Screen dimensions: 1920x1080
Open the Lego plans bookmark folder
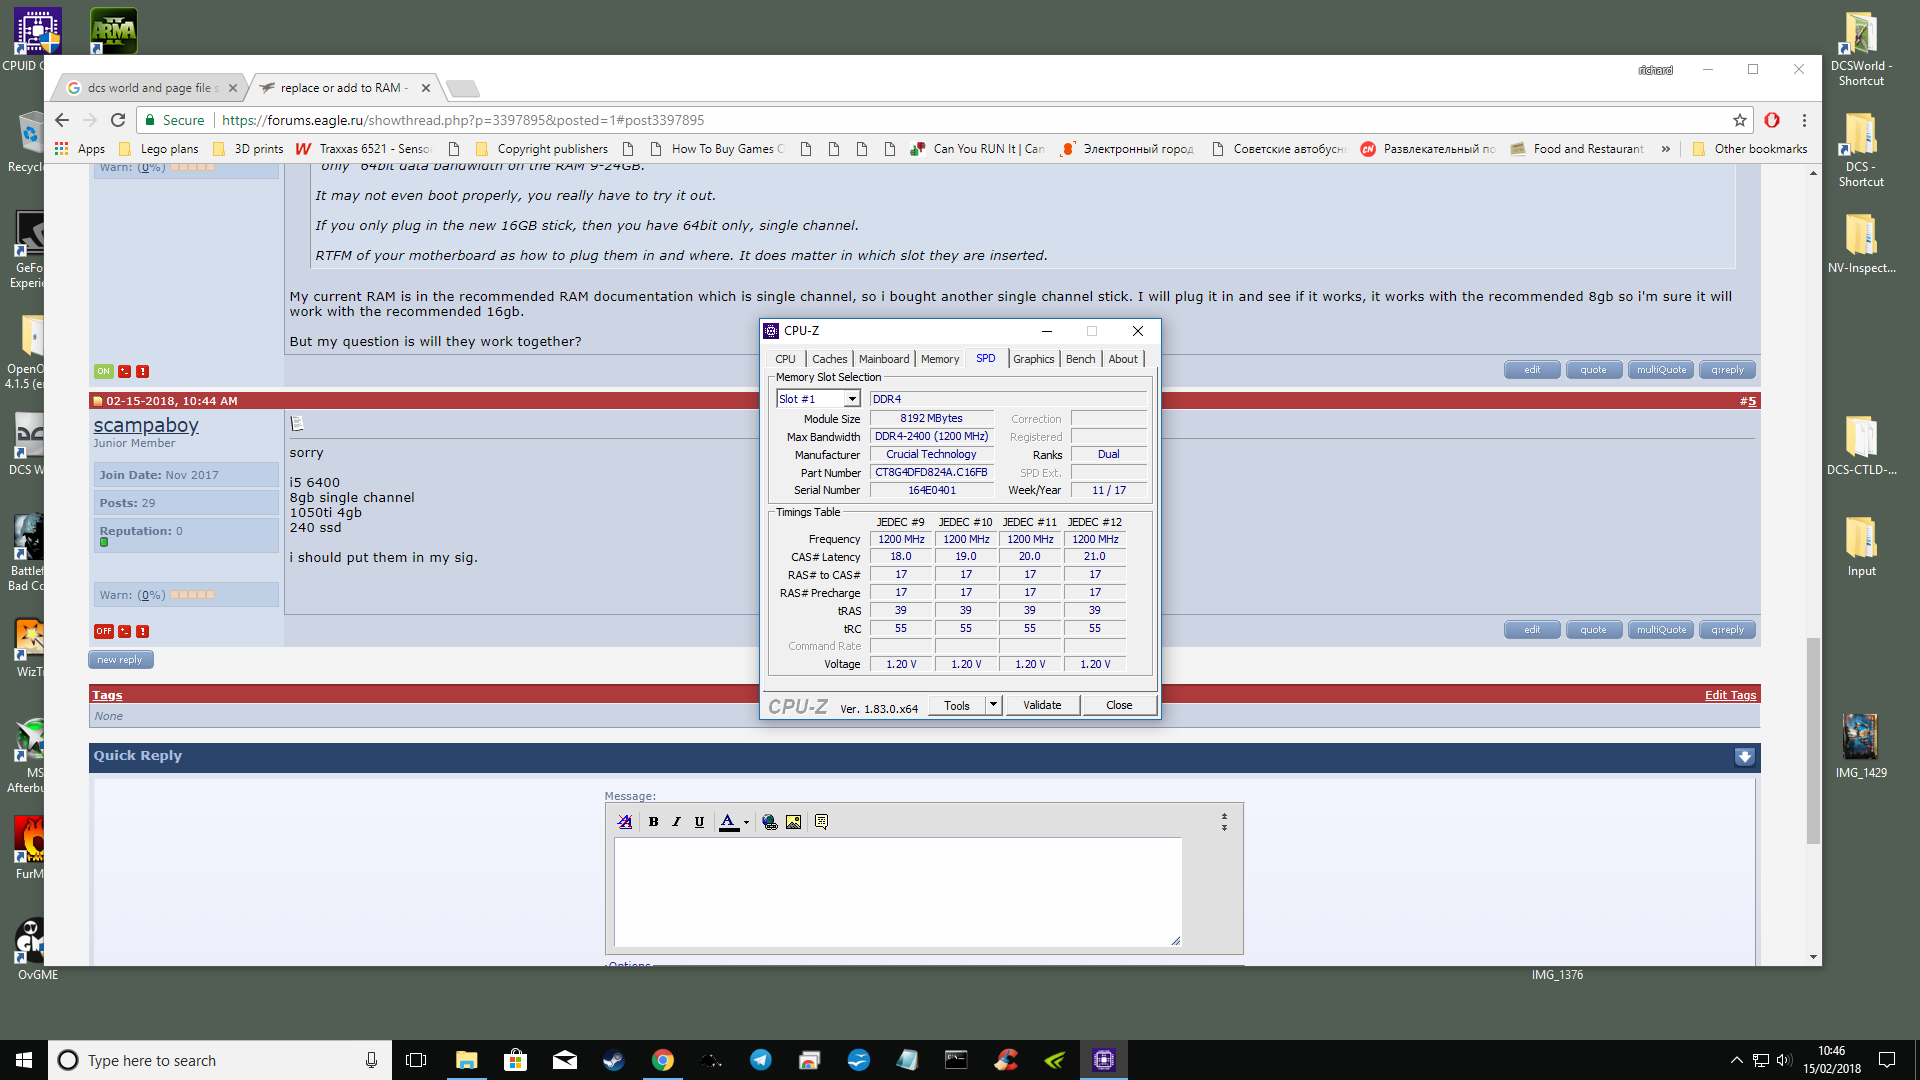pyautogui.click(x=159, y=149)
